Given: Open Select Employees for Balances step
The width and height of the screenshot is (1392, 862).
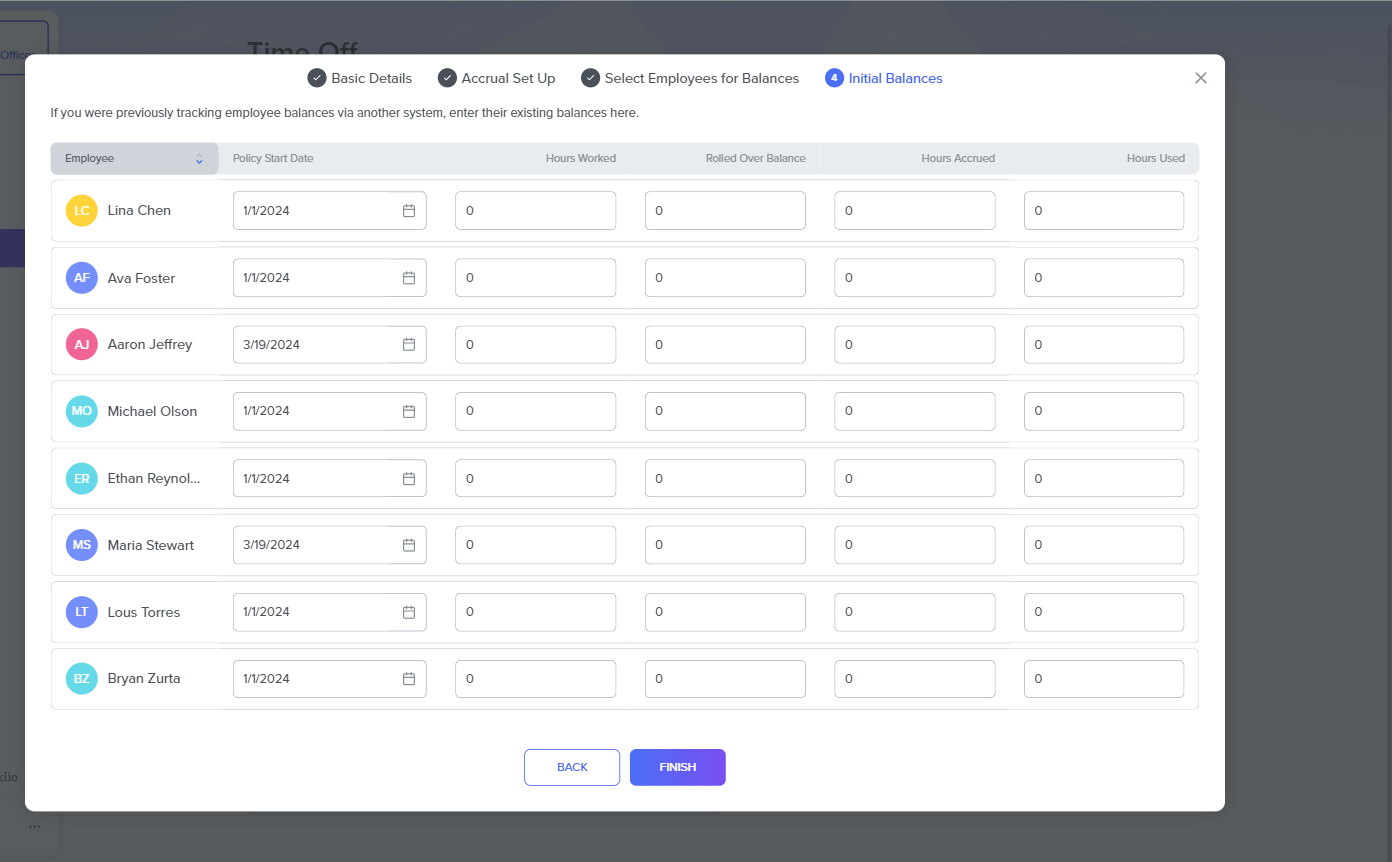Looking at the screenshot, I should click(690, 78).
